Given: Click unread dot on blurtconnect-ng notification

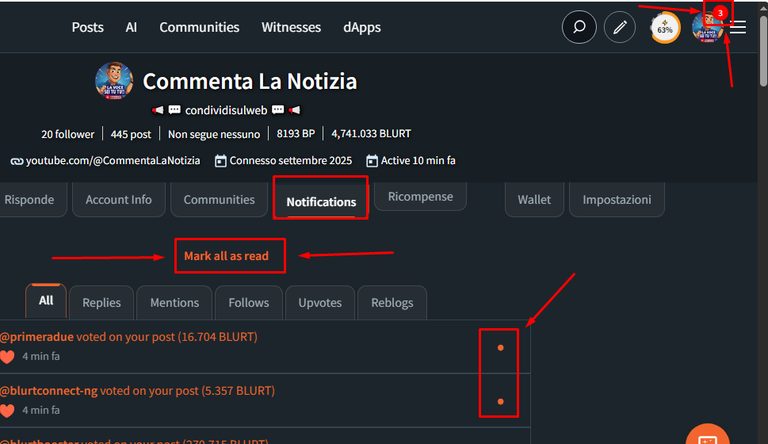Looking at the screenshot, I should [500, 402].
